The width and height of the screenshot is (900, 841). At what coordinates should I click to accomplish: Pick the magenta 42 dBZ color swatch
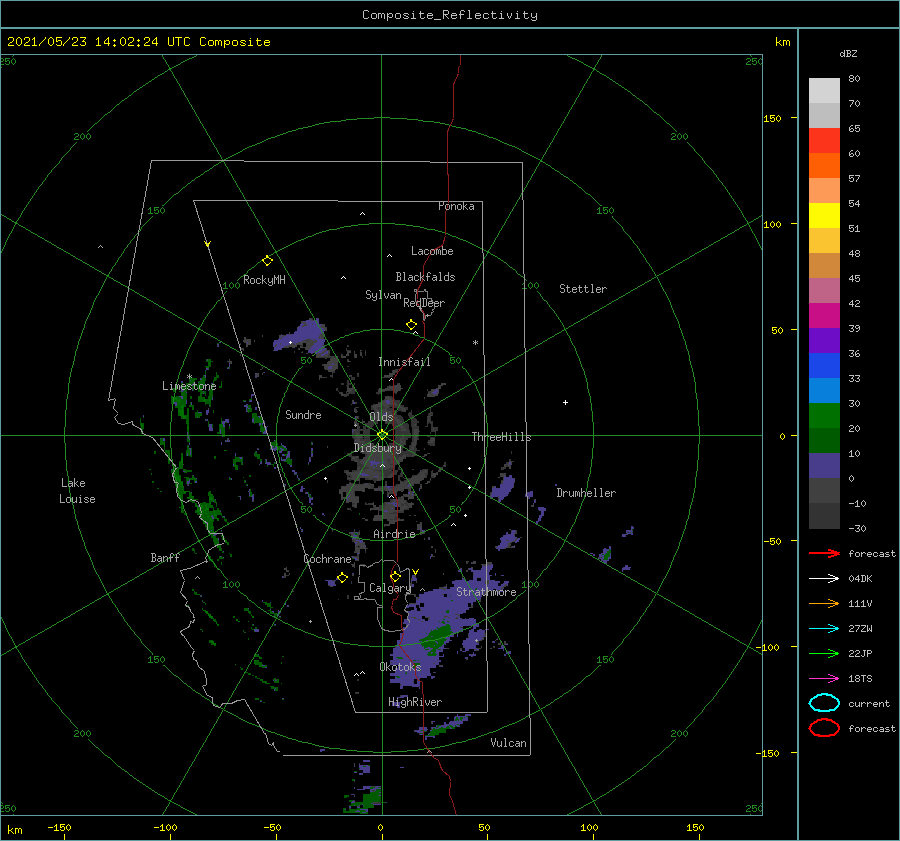pyautogui.click(x=824, y=315)
